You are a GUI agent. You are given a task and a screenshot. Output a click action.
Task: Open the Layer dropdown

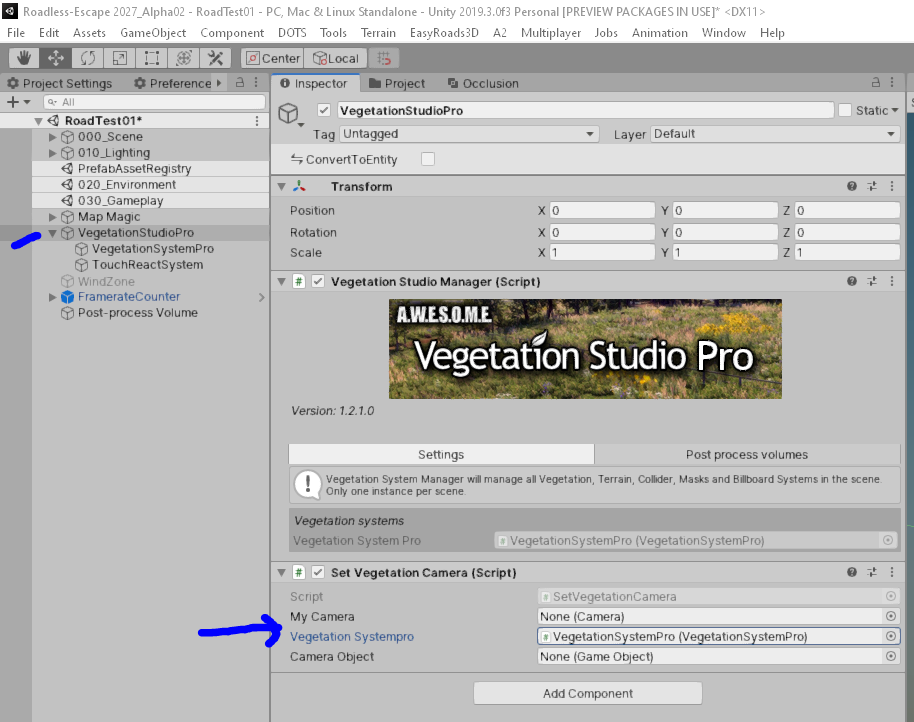tap(775, 134)
